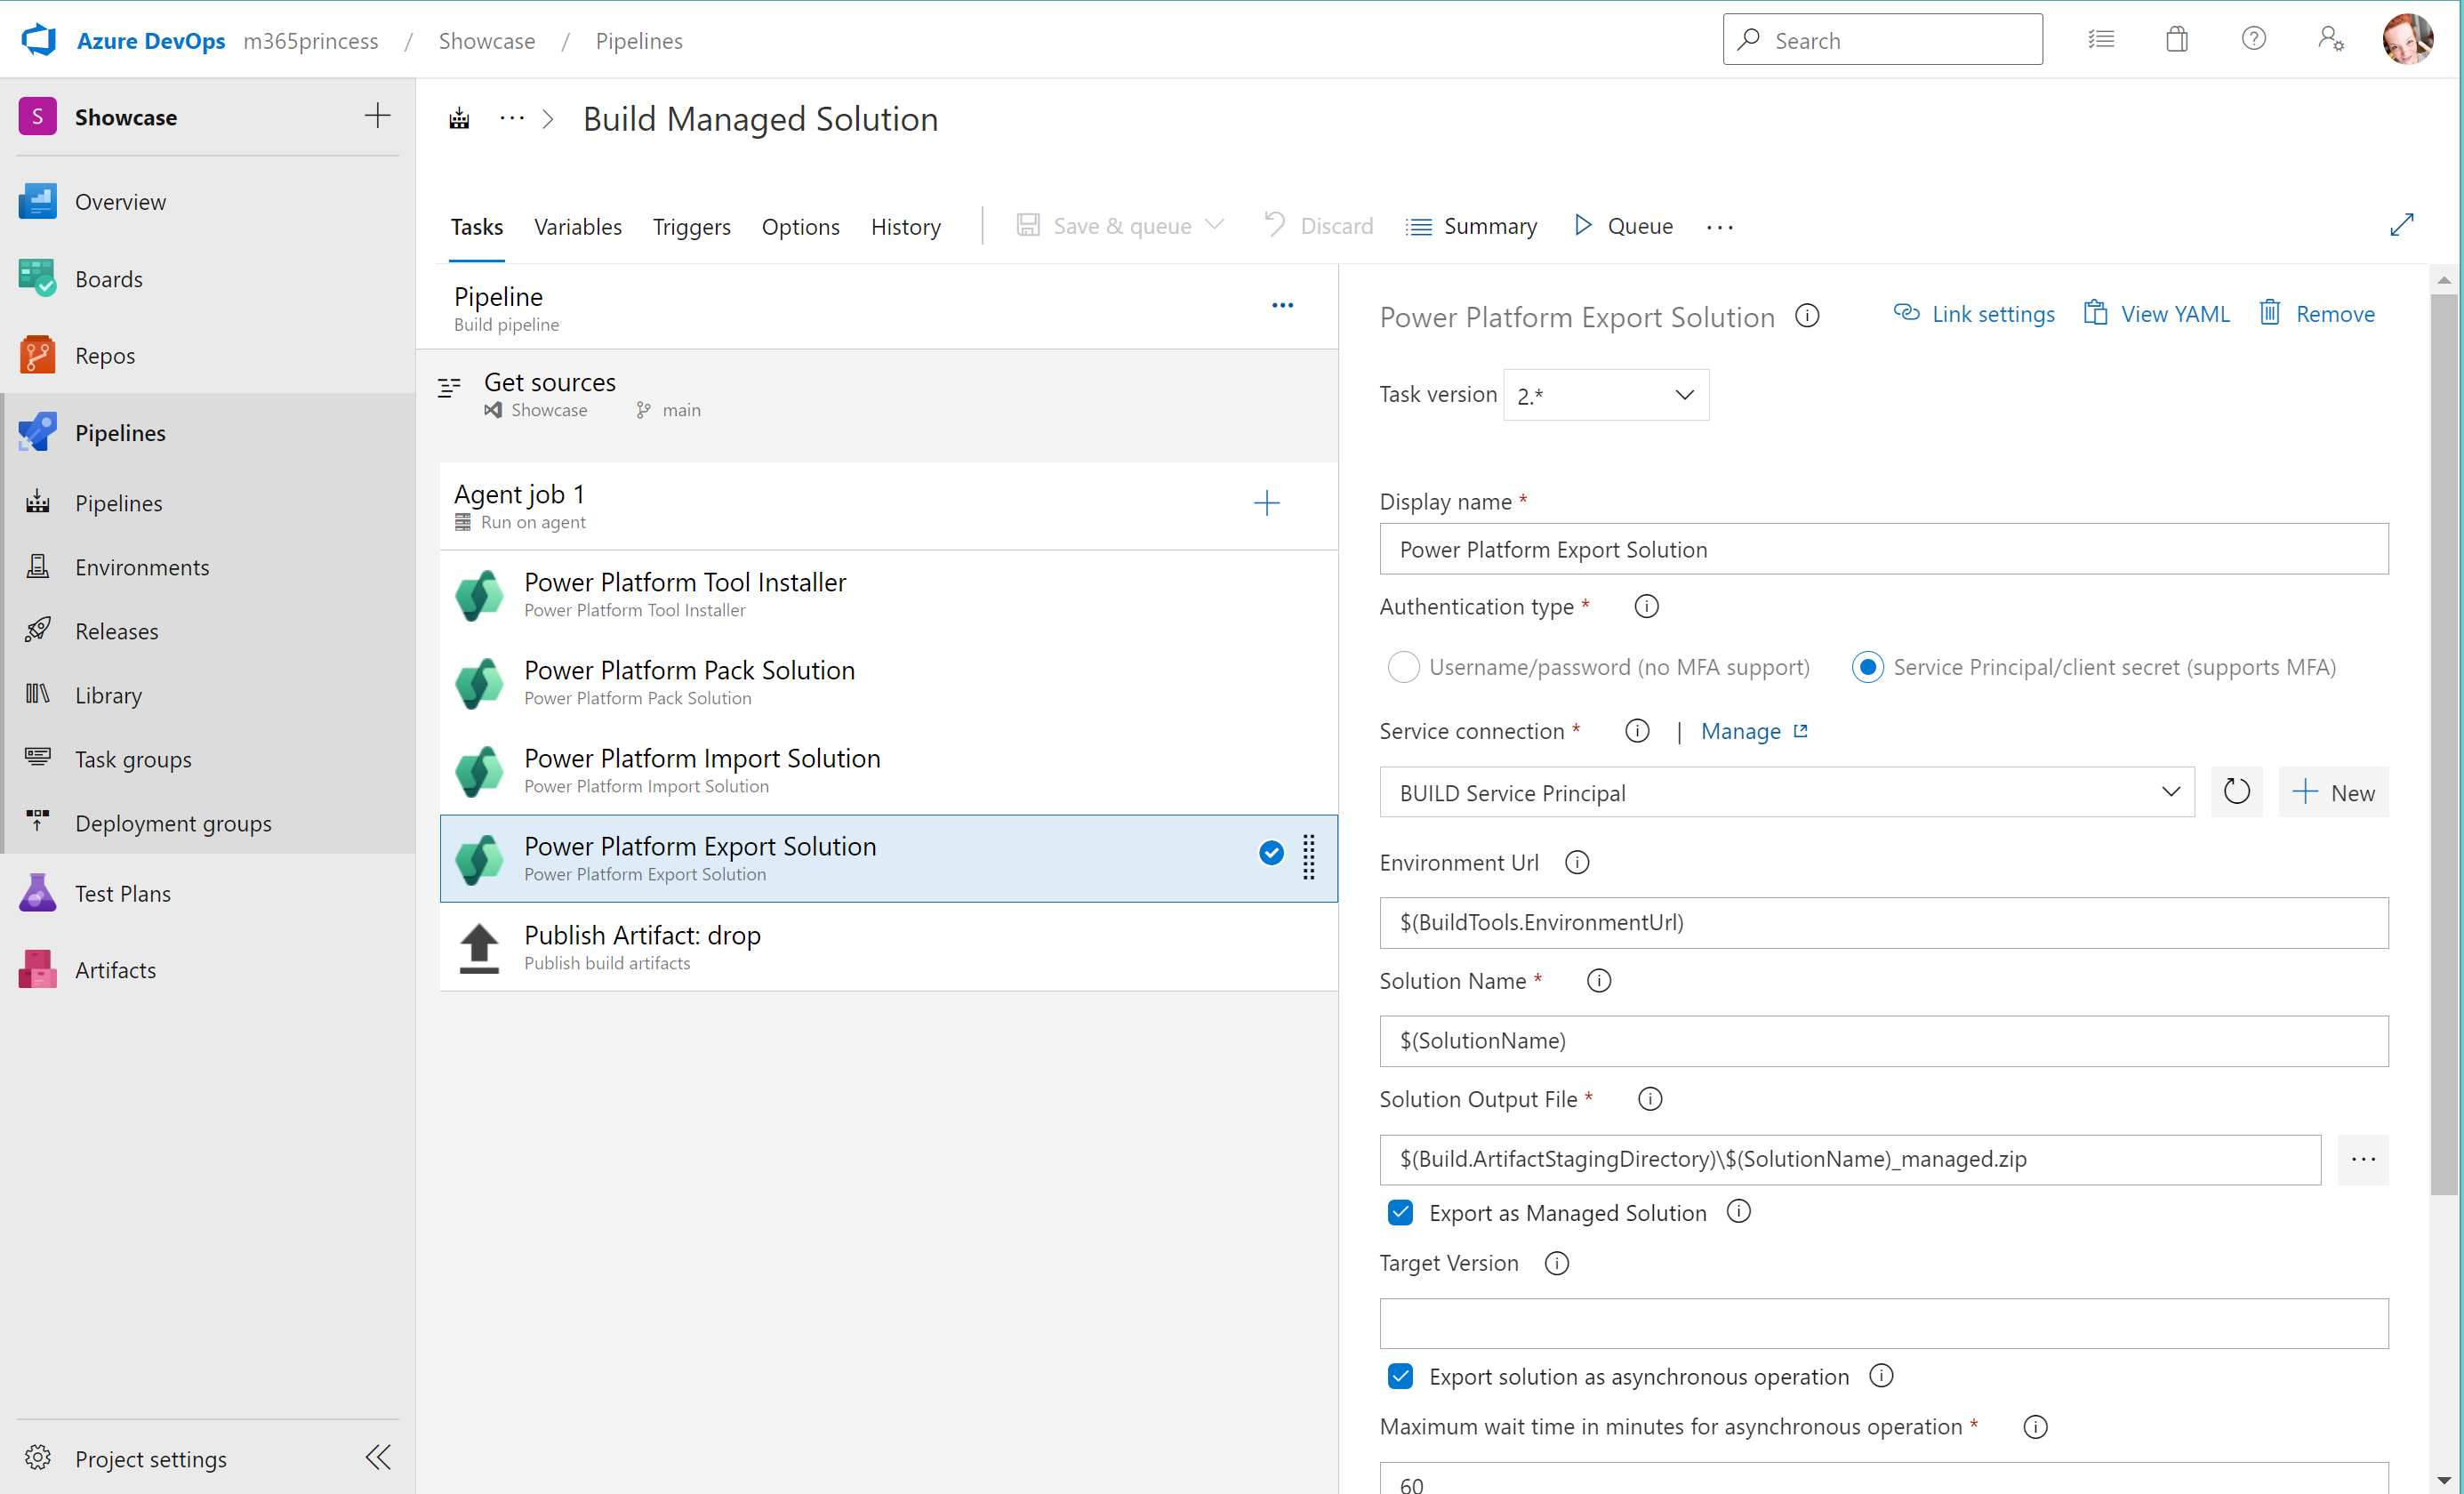The image size is (2464, 1494).
Task: Switch to the Tasks tab
Action: click(476, 227)
